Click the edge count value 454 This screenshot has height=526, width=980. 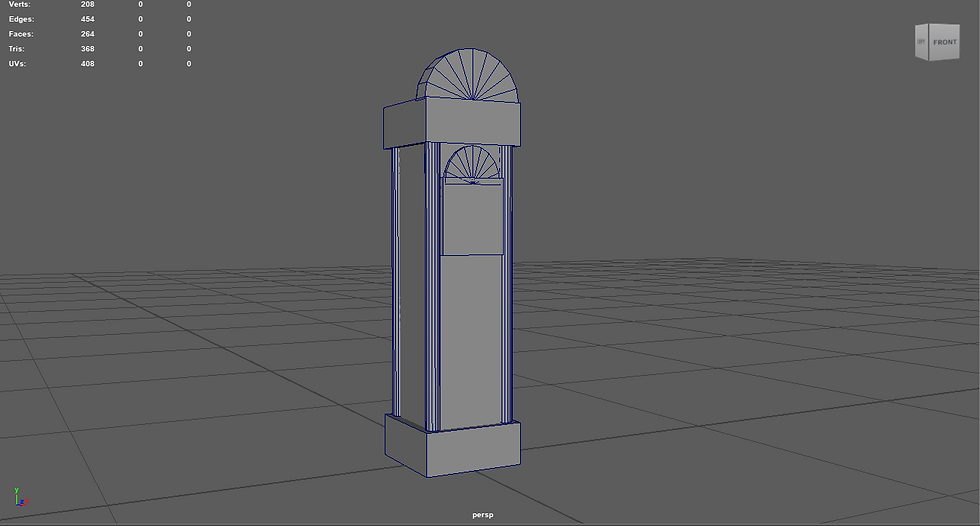tap(88, 19)
